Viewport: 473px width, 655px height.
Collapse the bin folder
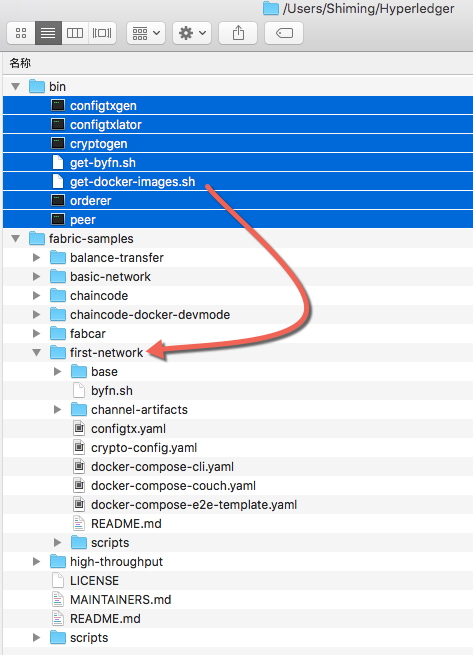(x=16, y=86)
